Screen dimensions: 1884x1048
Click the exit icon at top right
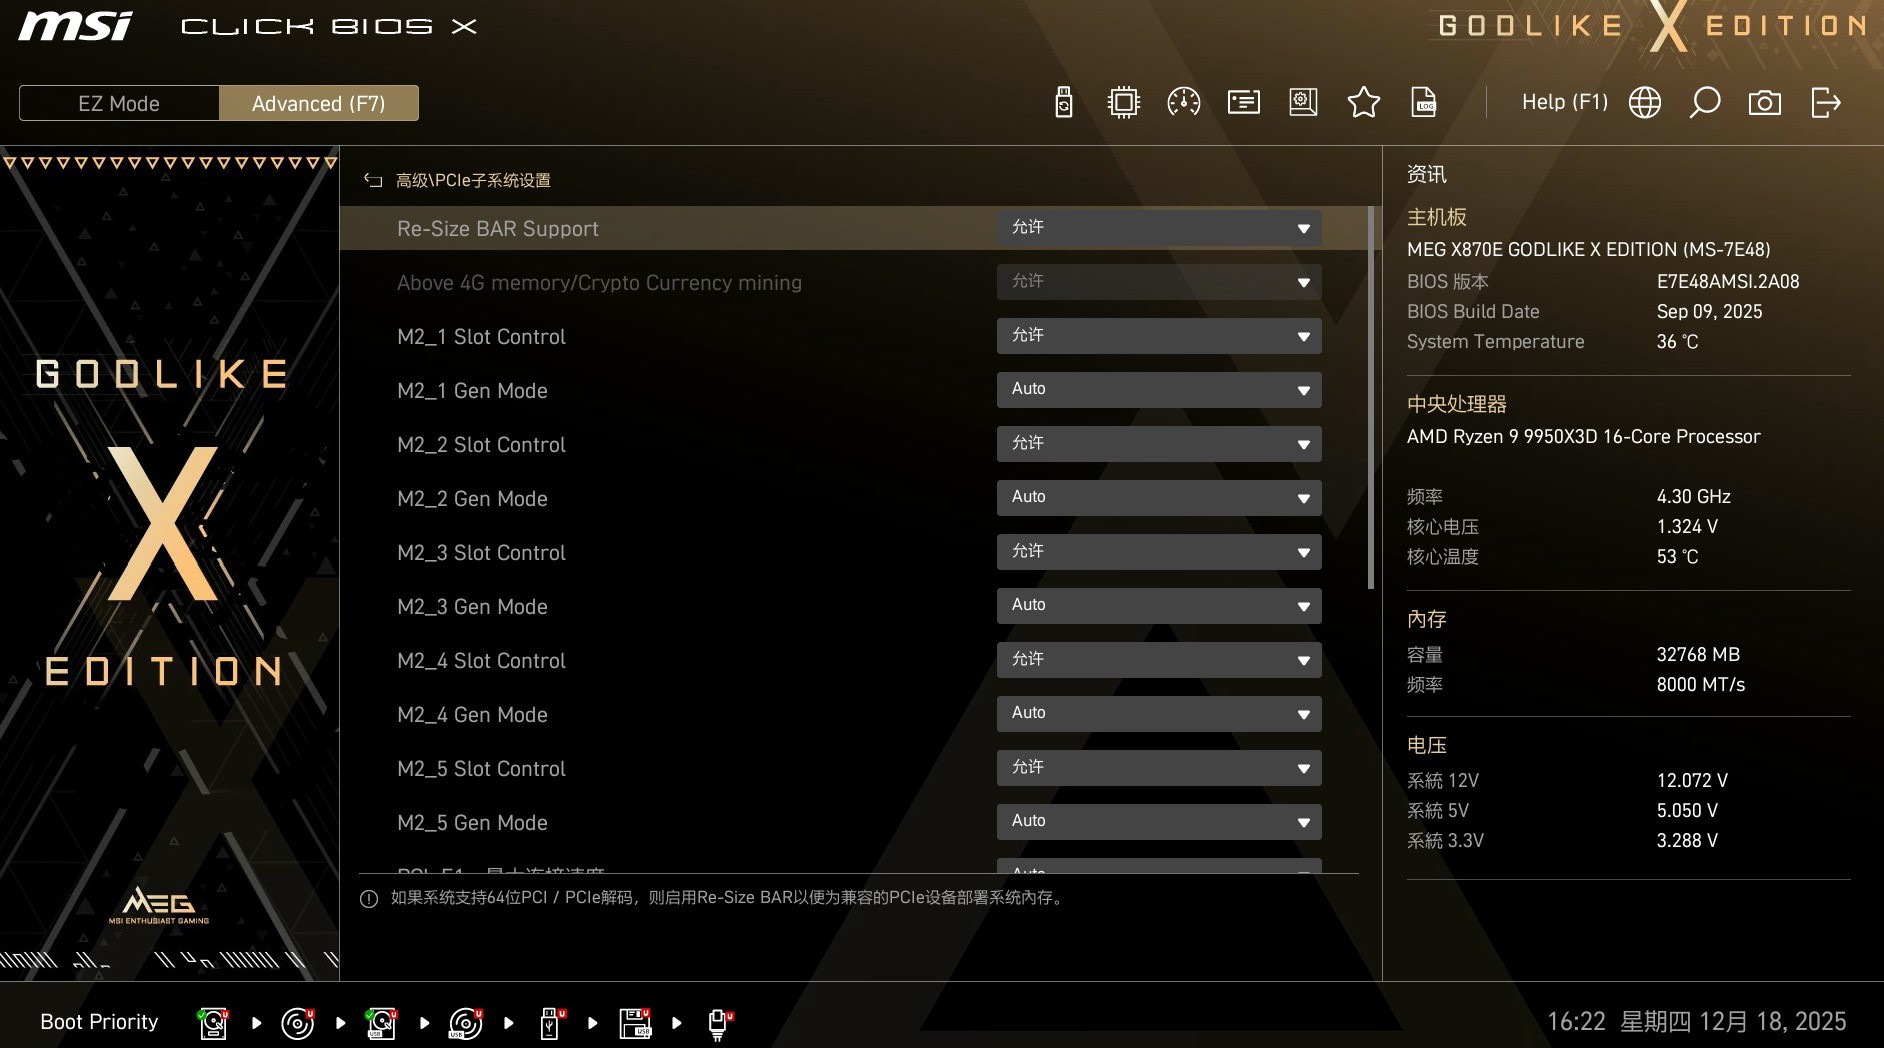(1826, 102)
